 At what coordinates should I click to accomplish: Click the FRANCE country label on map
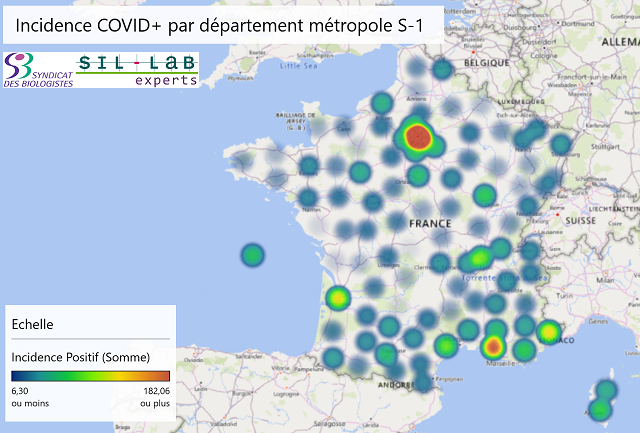tap(432, 222)
